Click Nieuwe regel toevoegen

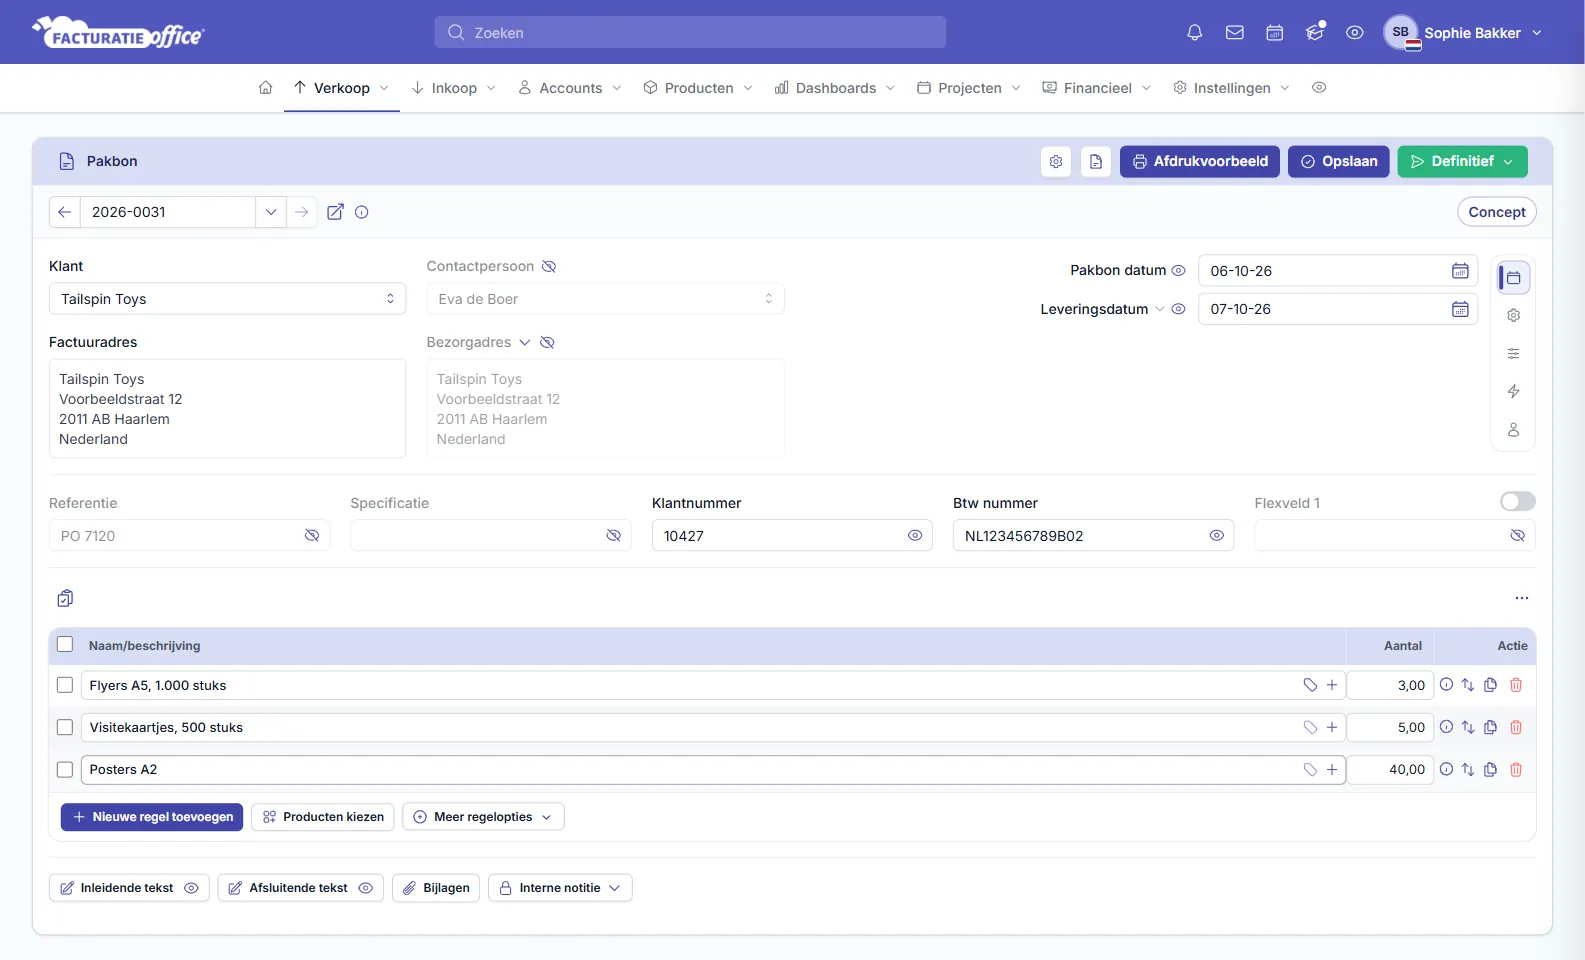[152, 817]
